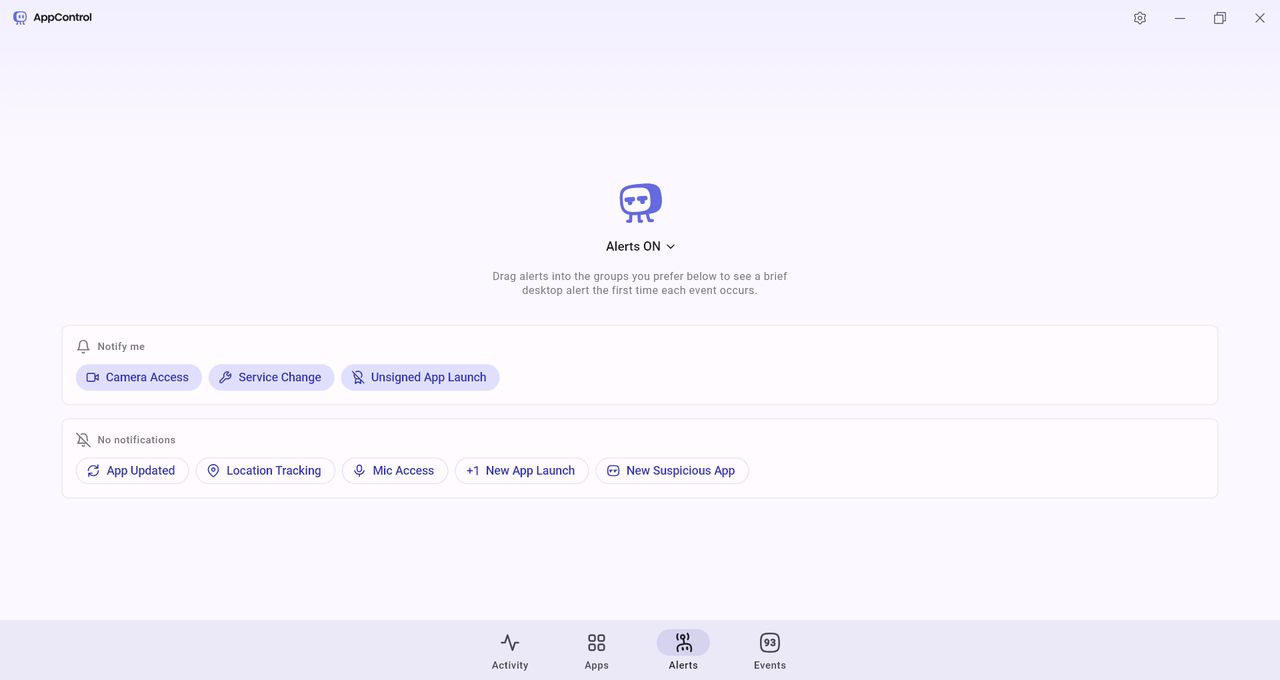Screen dimensions: 1280x680
Task: Open the Alerts tab
Action: (x=683, y=650)
